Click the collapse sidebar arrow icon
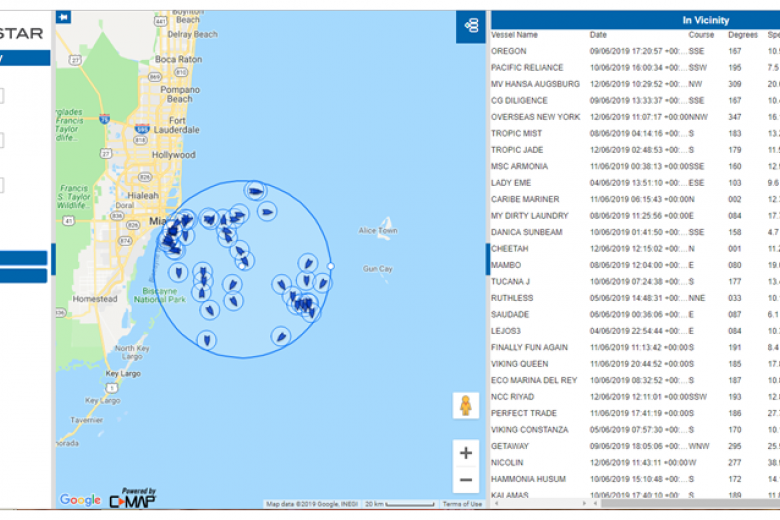 point(64,17)
